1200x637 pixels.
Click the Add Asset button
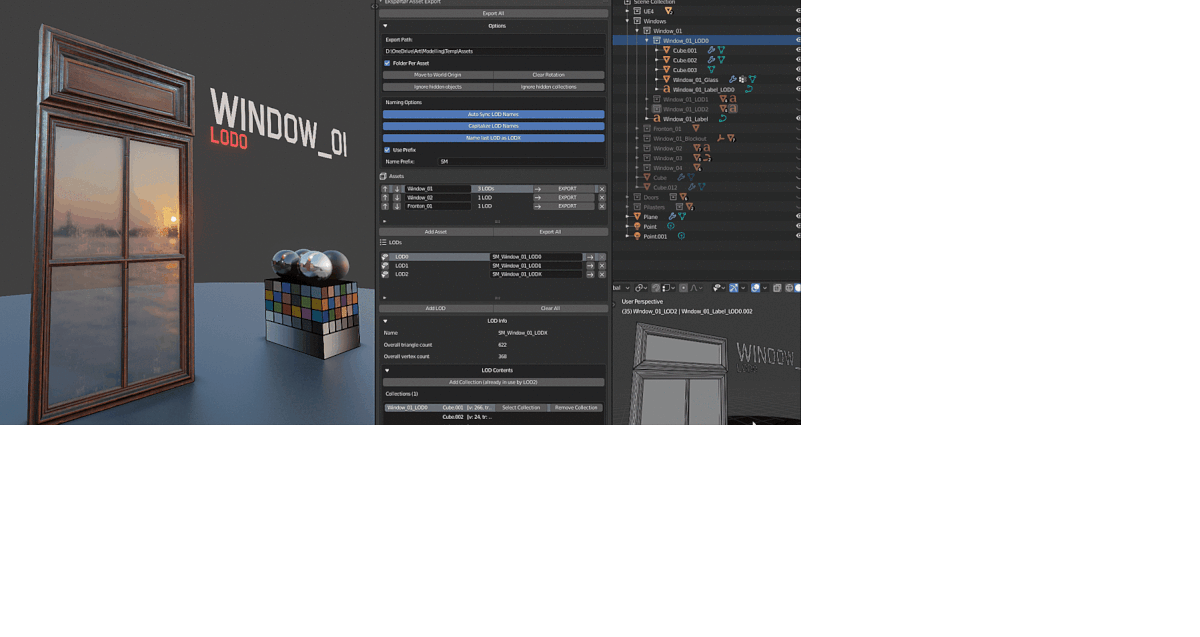click(x=436, y=232)
